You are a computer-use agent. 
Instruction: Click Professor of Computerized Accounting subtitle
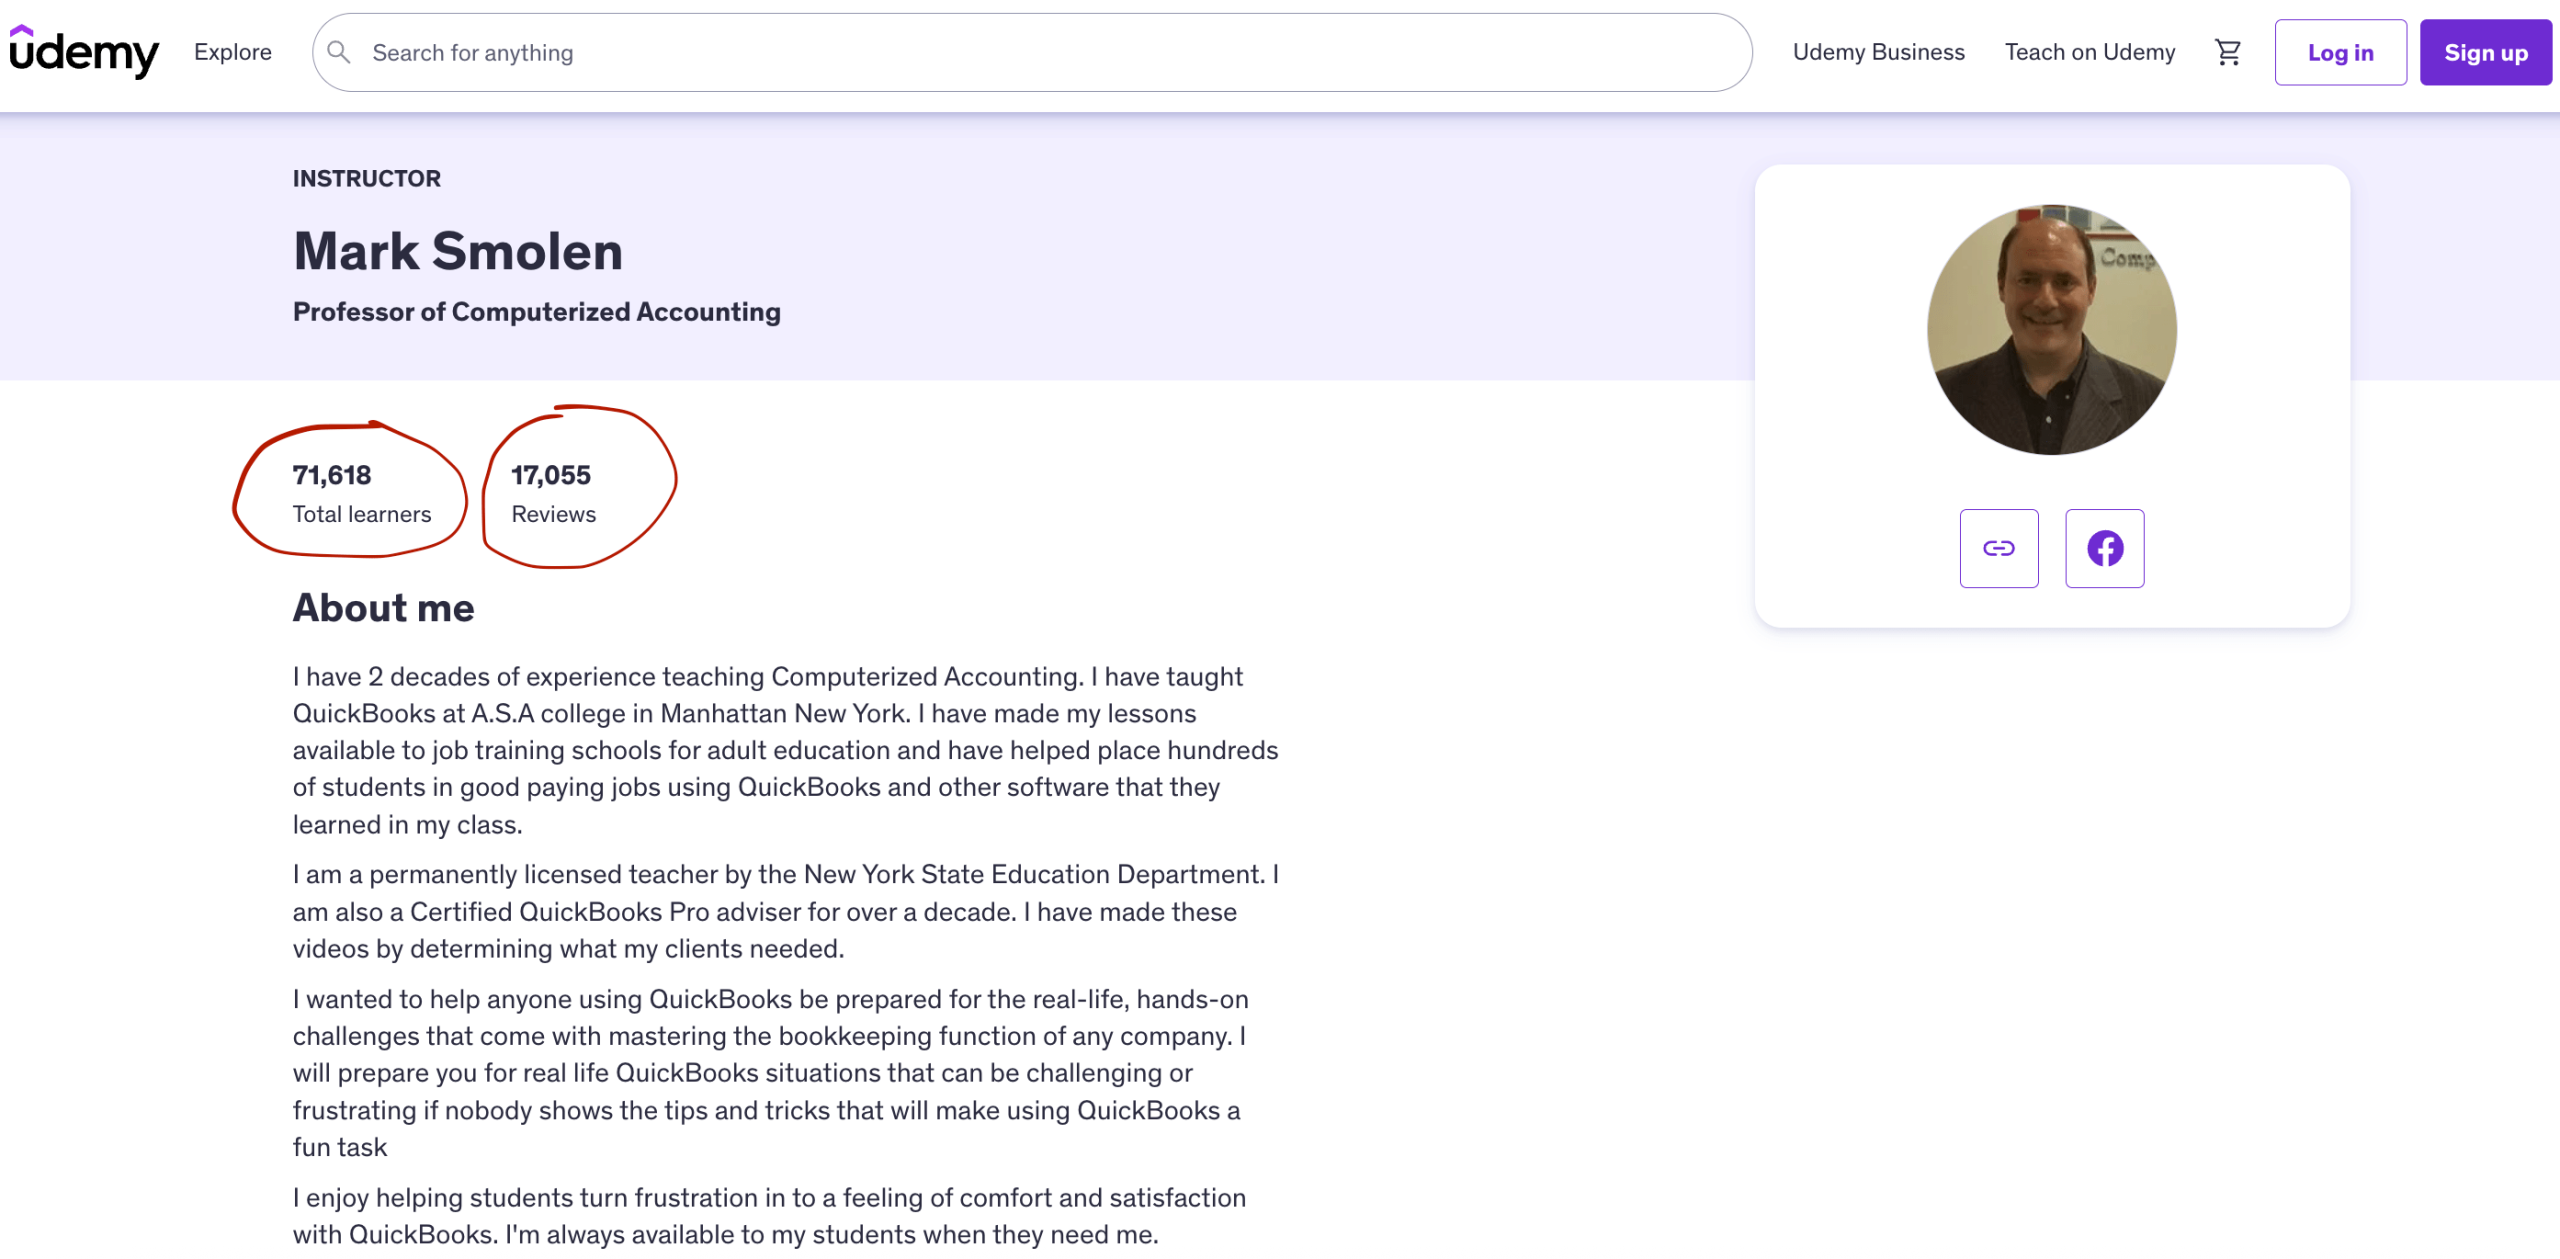tap(536, 312)
